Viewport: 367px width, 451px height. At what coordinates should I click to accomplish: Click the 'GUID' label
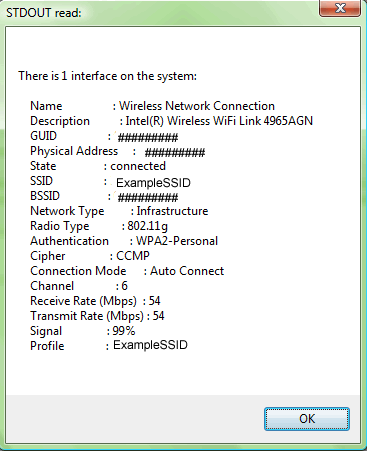click(x=43, y=136)
